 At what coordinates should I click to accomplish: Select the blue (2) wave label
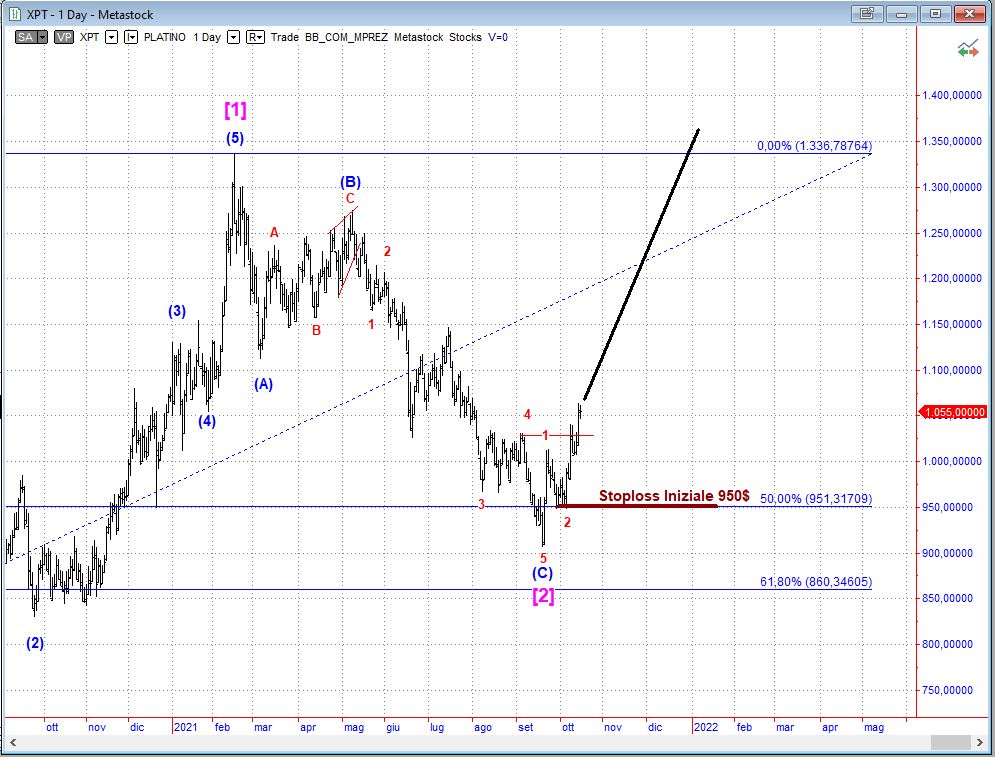point(35,643)
